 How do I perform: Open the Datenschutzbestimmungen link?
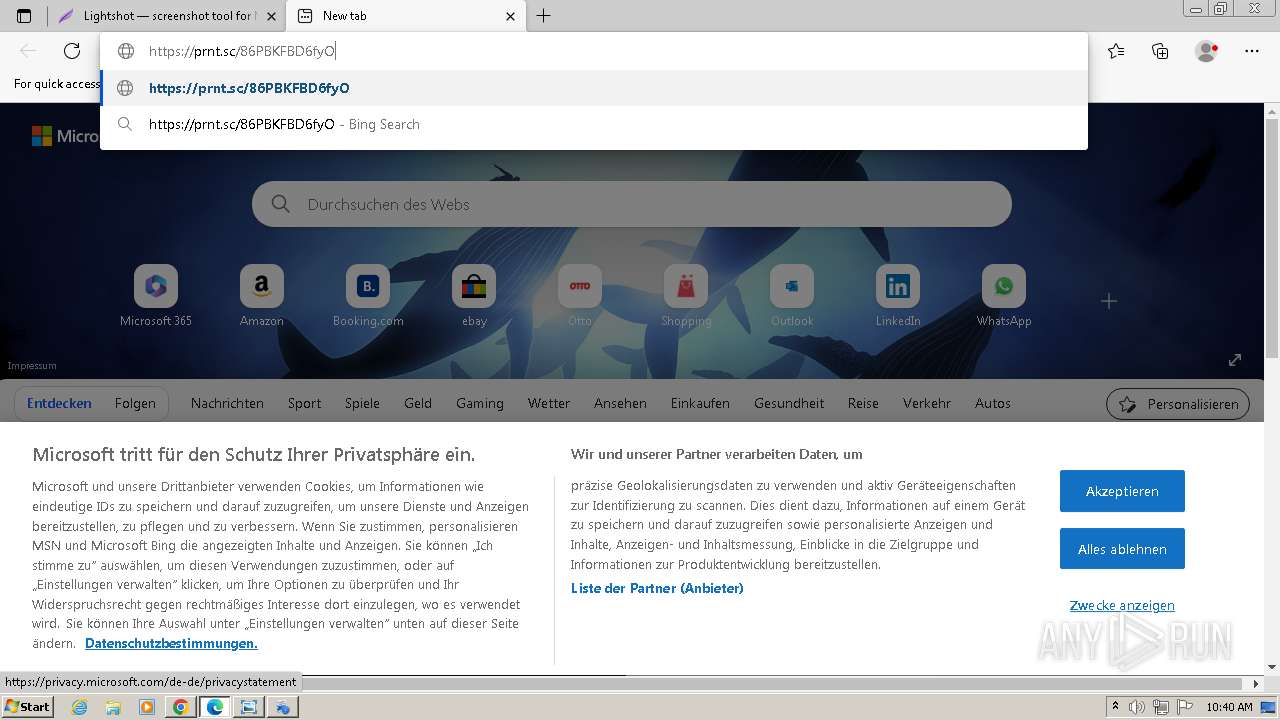tap(171, 643)
